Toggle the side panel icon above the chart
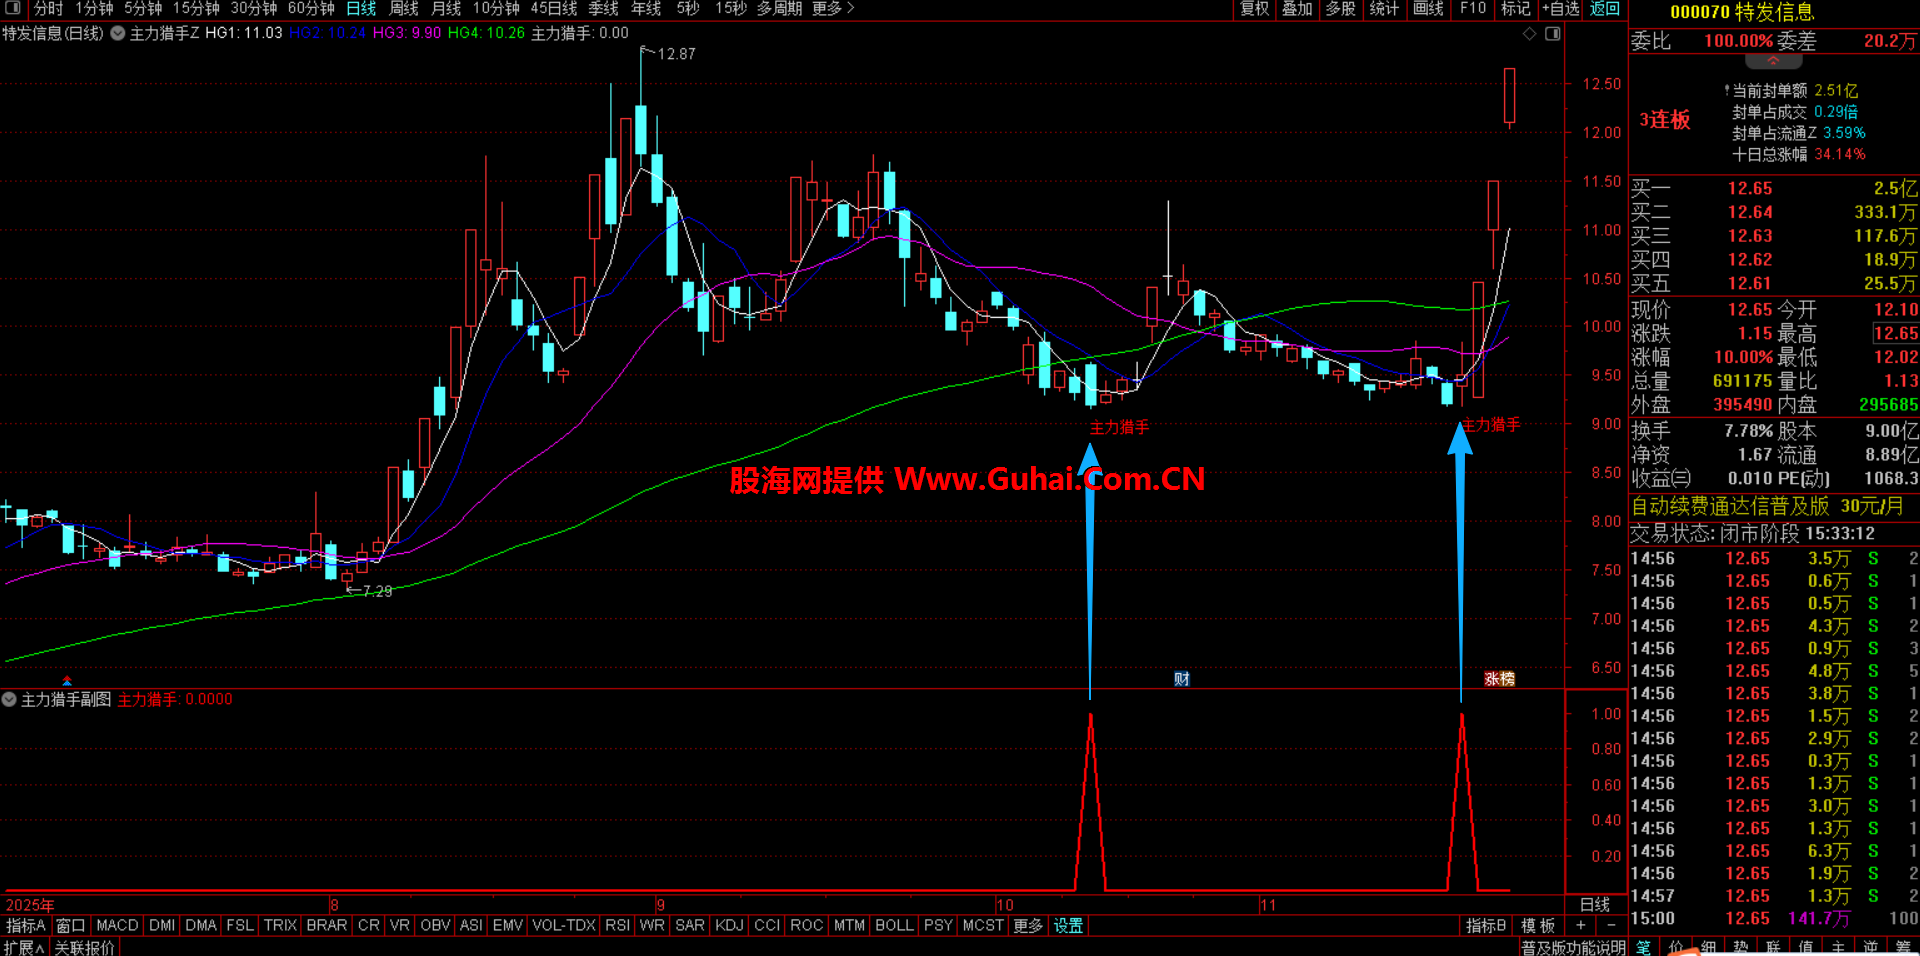This screenshot has width=1920, height=956. (1552, 34)
